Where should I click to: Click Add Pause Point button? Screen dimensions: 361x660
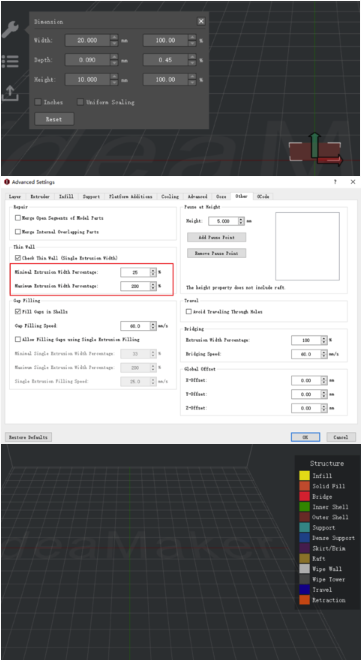(x=216, y=237)
